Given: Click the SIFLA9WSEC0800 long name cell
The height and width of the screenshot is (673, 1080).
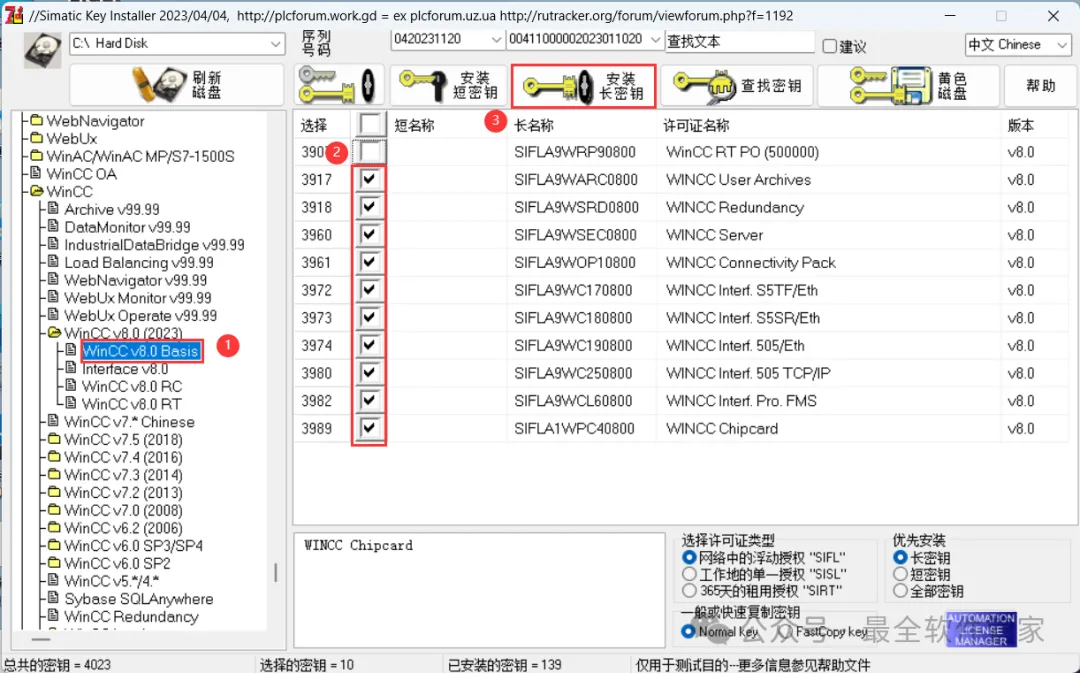Looking at the screenshot, I should click(x=575, y=235).
